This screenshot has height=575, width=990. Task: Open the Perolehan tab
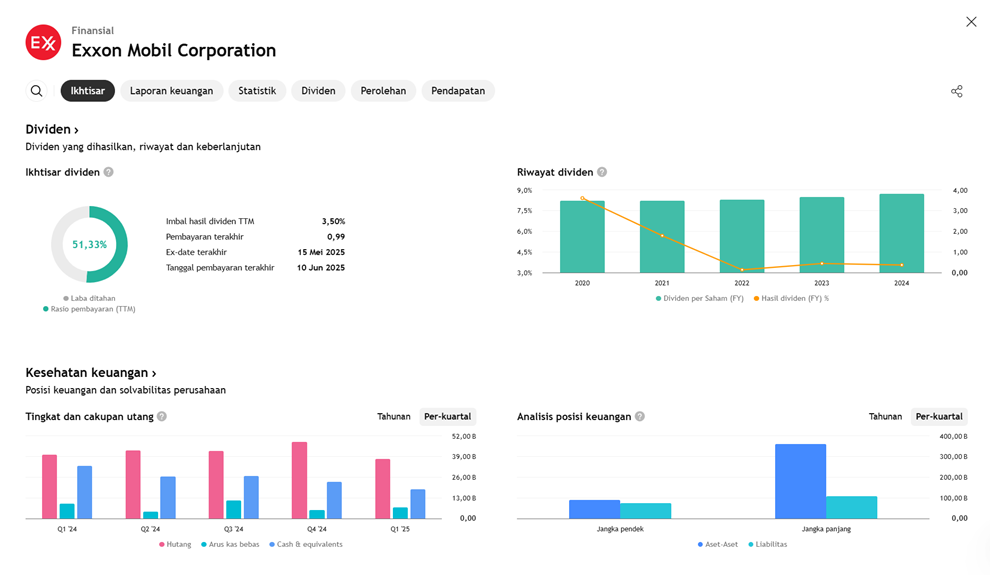pos(383,91)
